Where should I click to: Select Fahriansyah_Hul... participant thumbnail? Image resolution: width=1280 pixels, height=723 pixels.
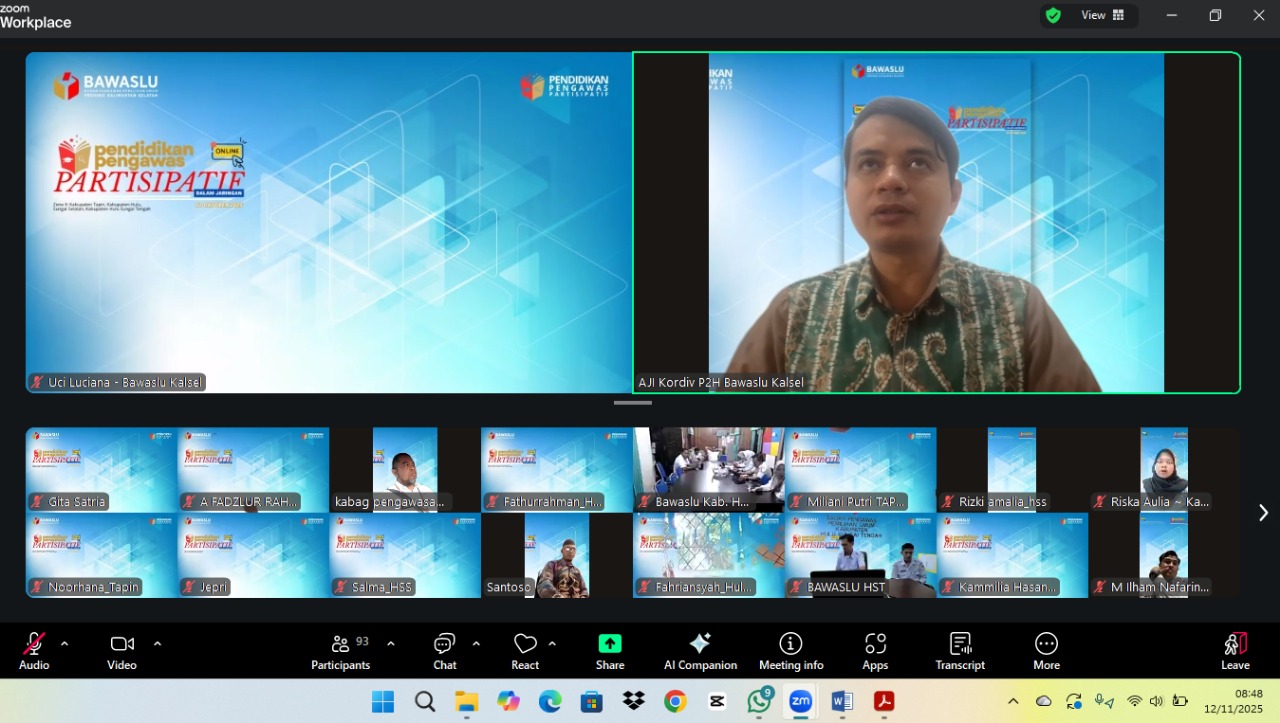[709, 556]
